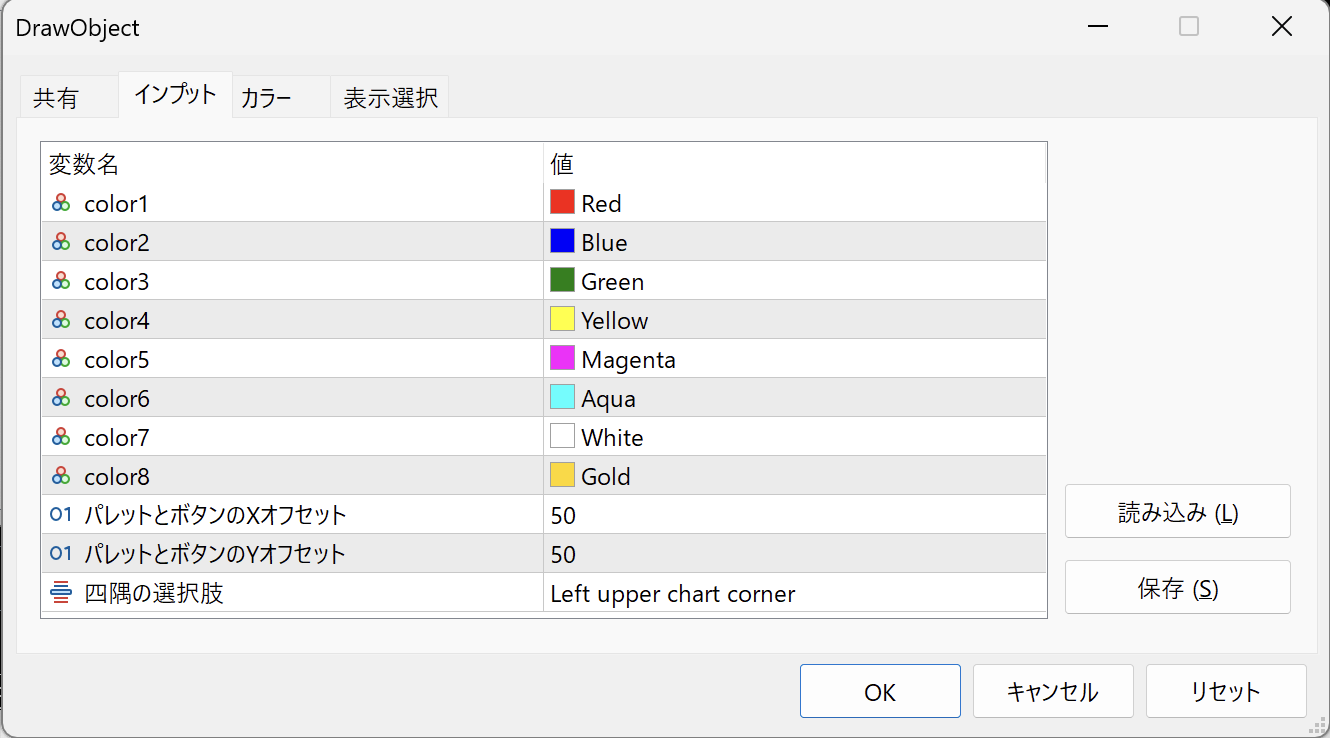The width and height of the screenshot is (1330, 738).
Task: Switch to the 共有 tab
Action: tap(56, 99)
